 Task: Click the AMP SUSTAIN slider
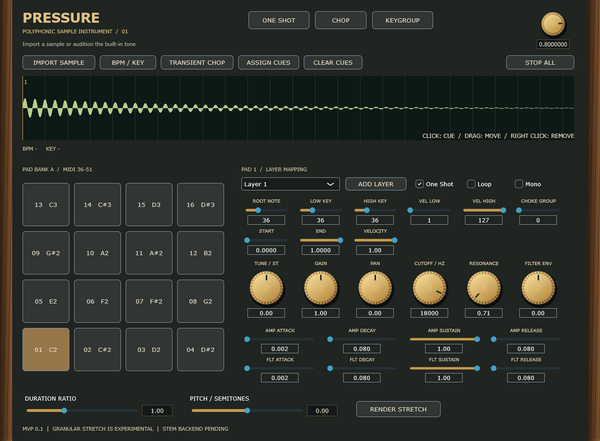click(444, 339)
